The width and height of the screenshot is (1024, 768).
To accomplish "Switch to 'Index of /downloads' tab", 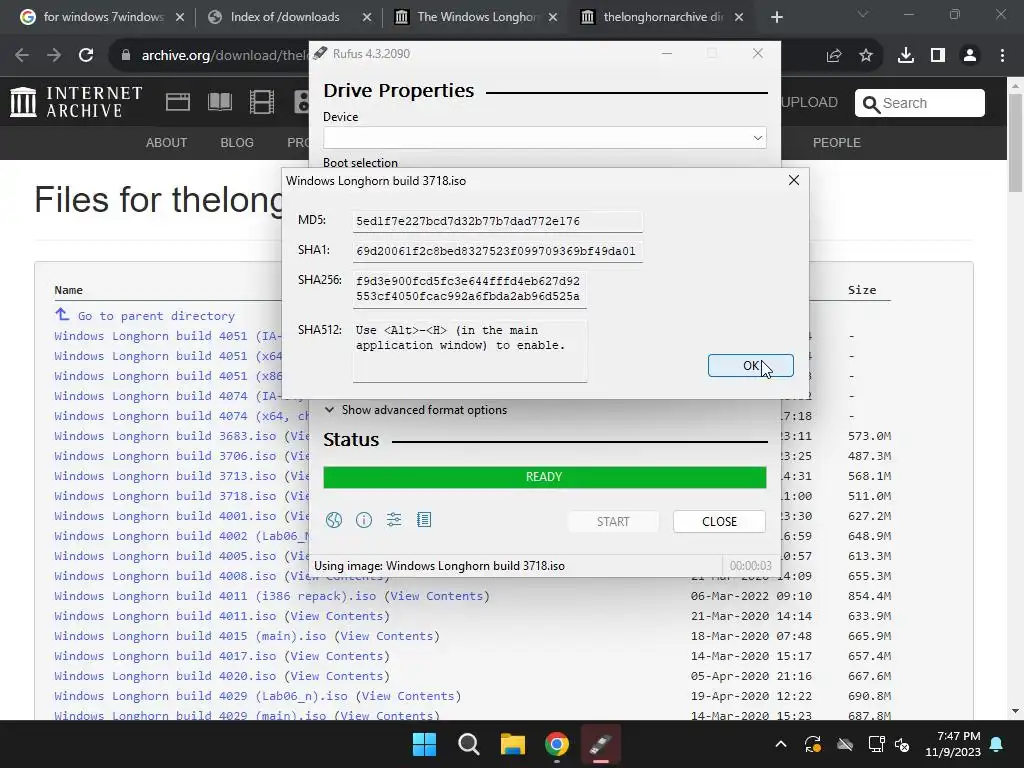I will [x=285, y=17].
